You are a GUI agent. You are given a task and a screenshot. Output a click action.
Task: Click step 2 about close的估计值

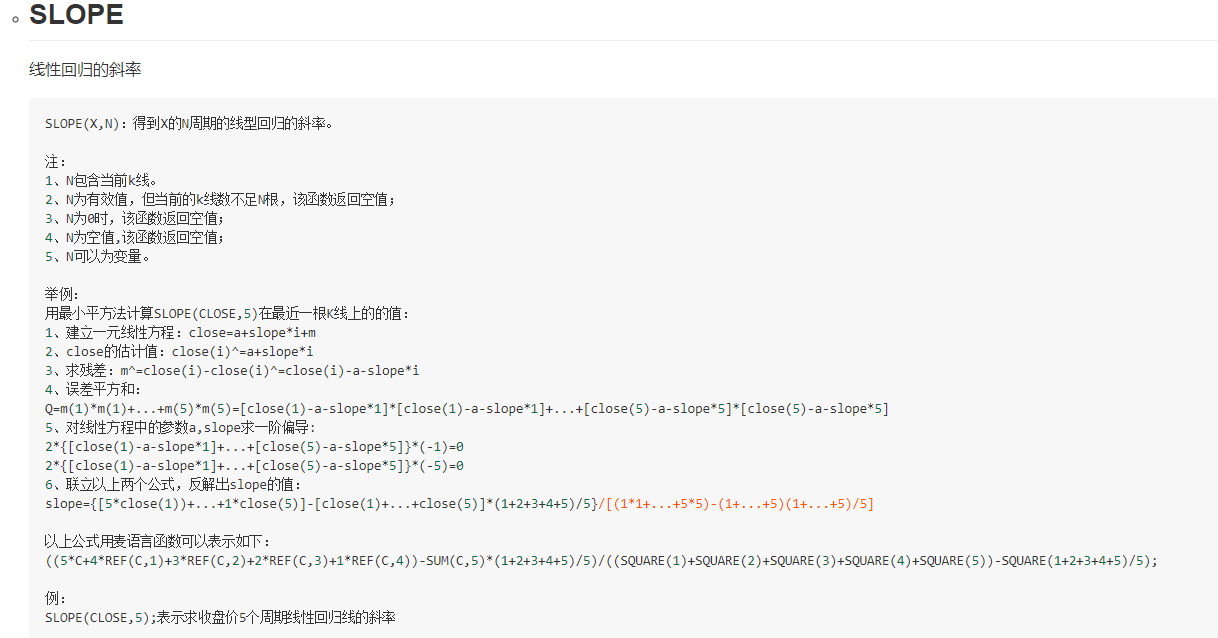179,351
